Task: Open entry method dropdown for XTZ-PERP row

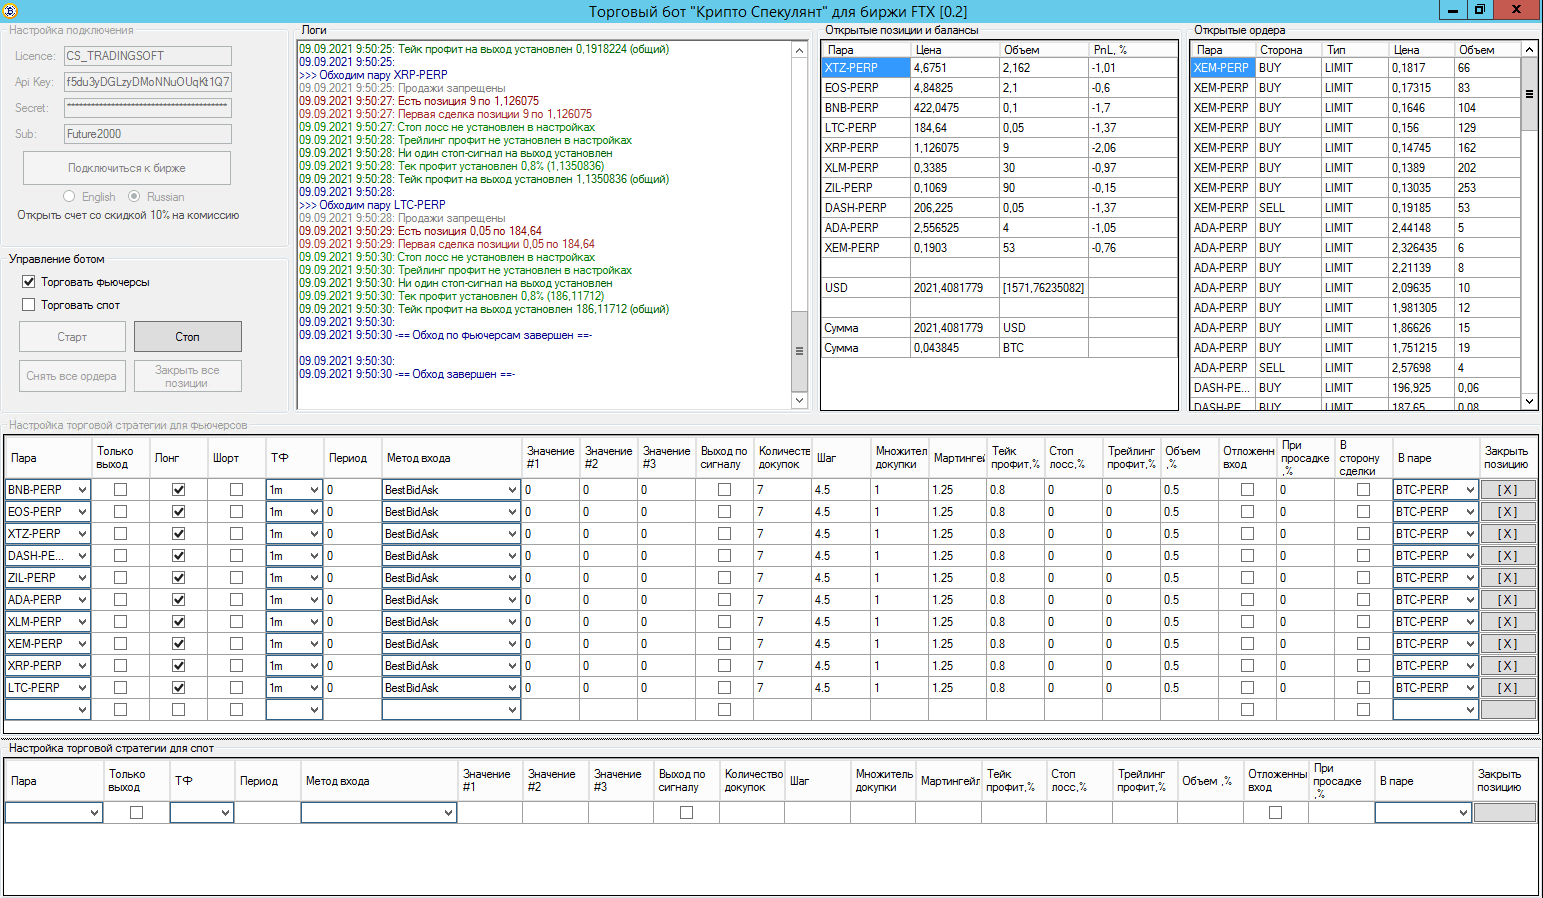Action: [512, 534]
